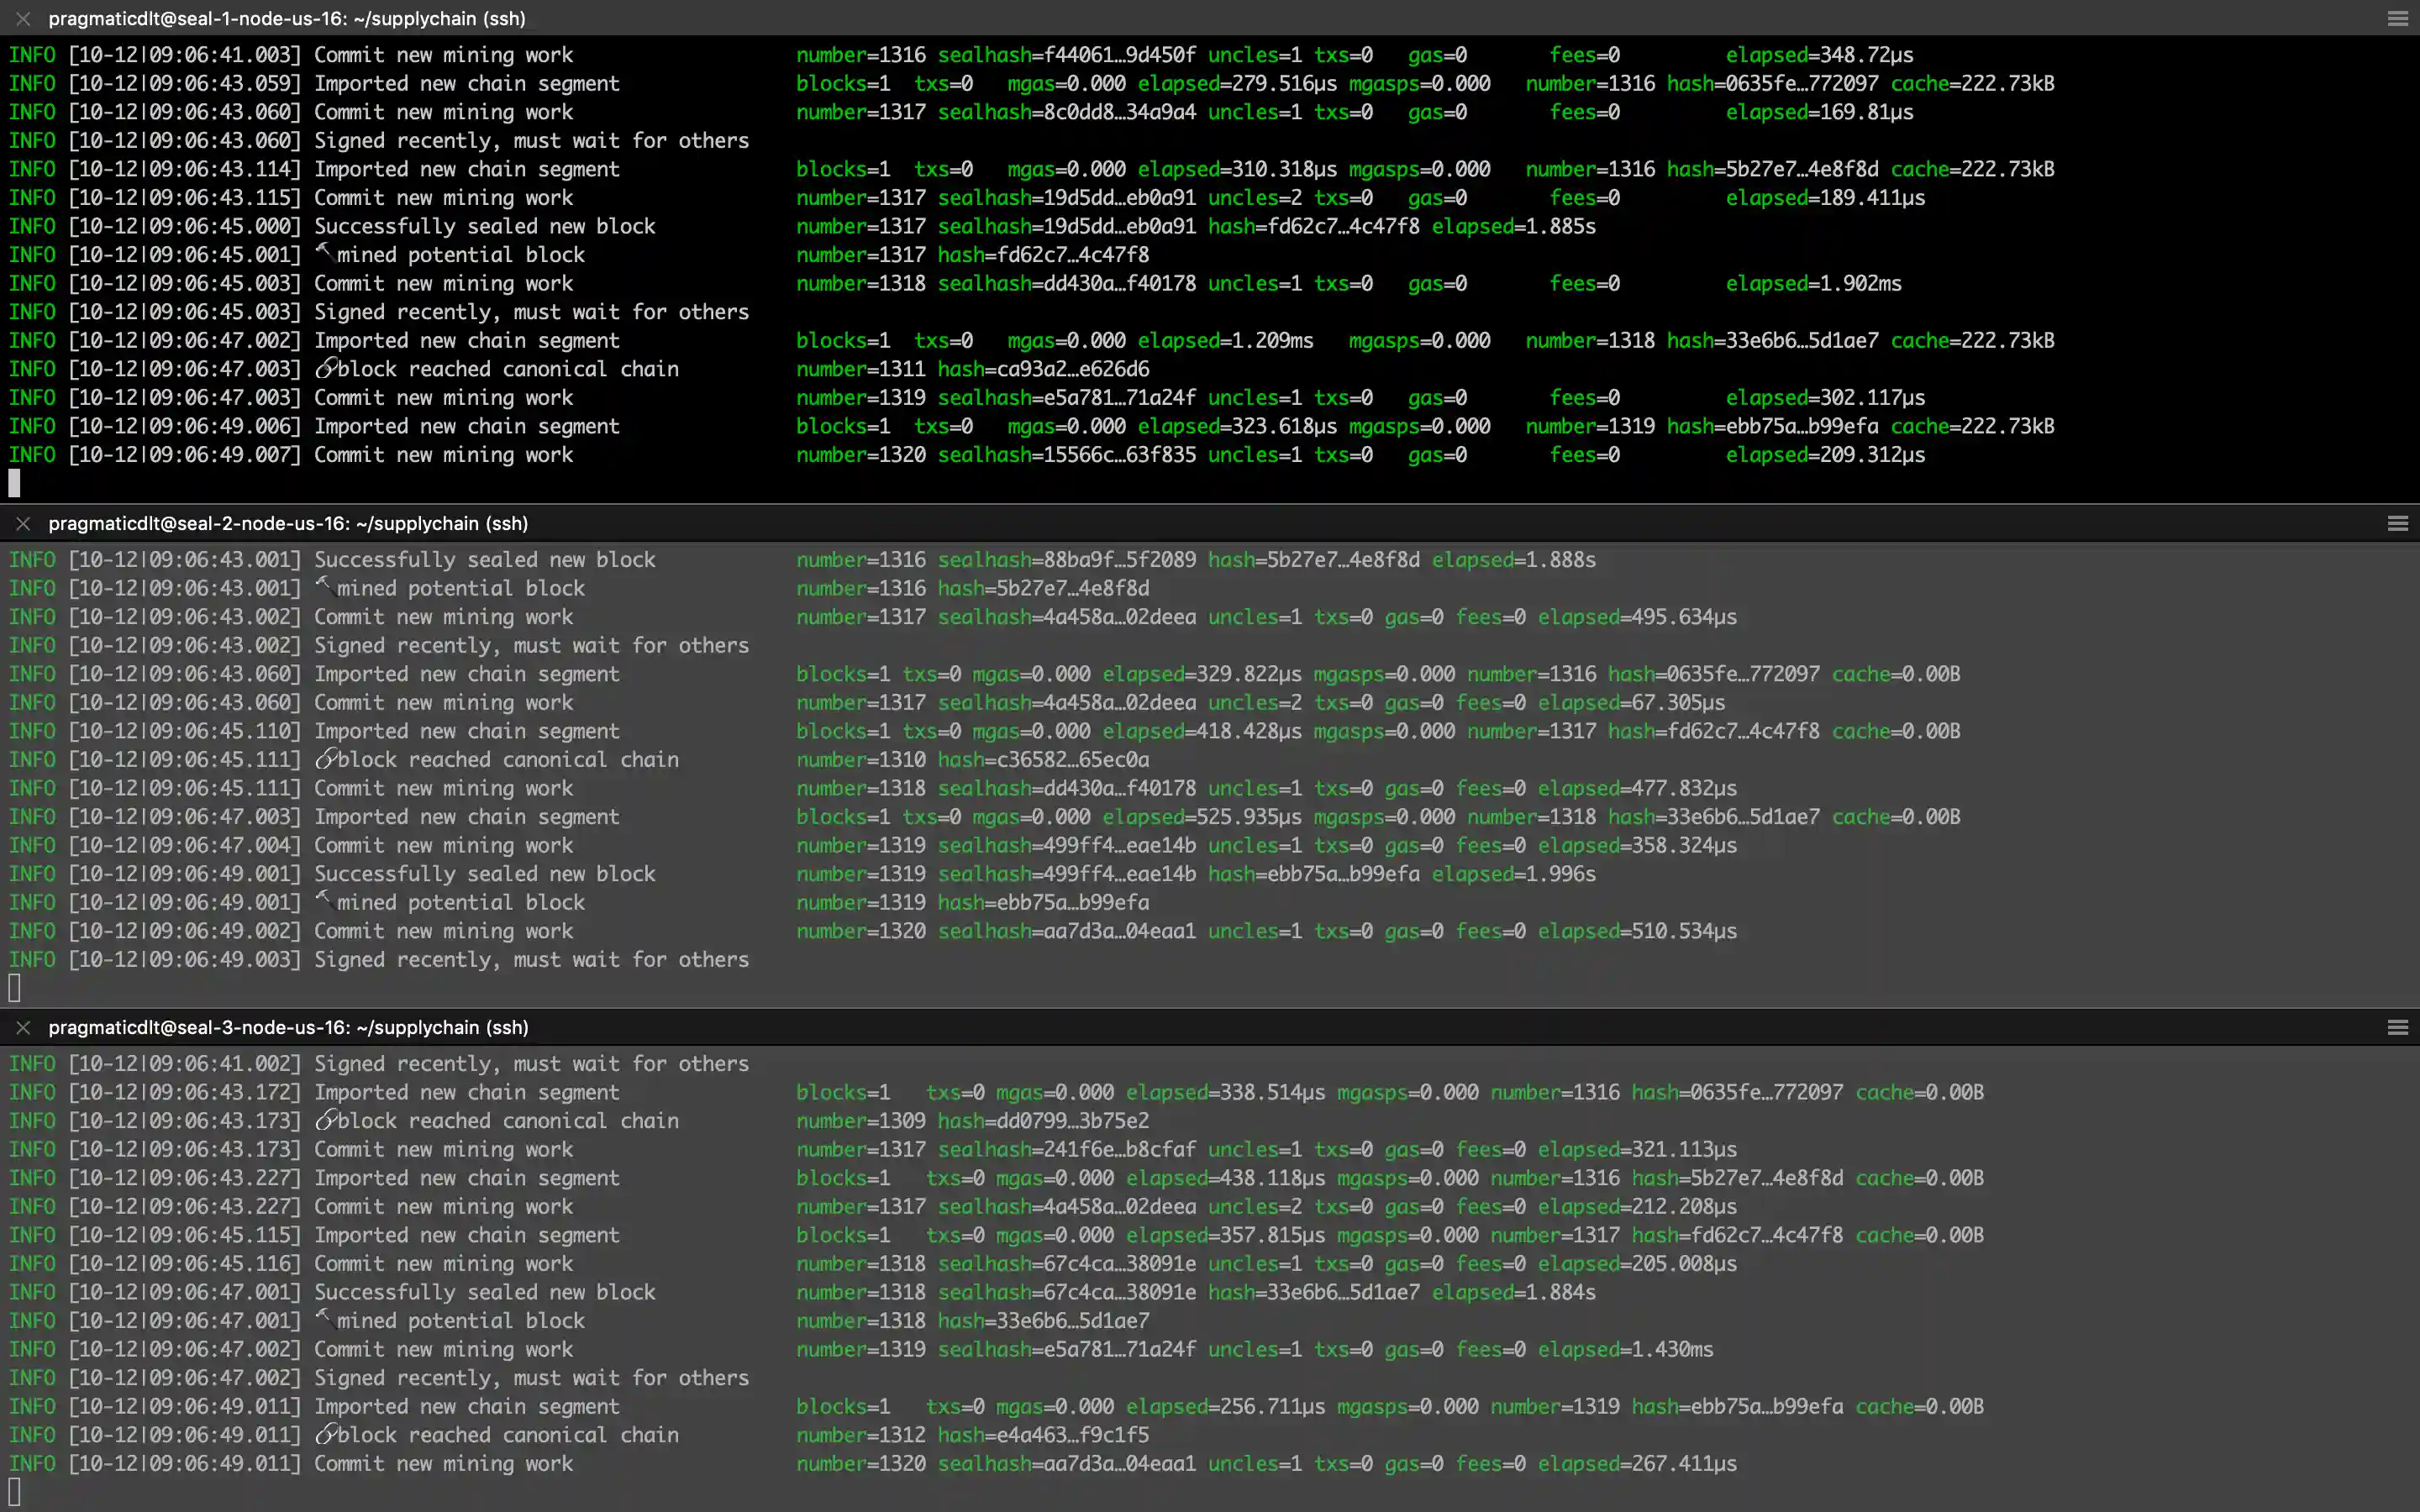Screen dimensions: 2420x1512
Task: Click elapsed=1.902ms in seal-1 pane
Action: point(1813,284)
